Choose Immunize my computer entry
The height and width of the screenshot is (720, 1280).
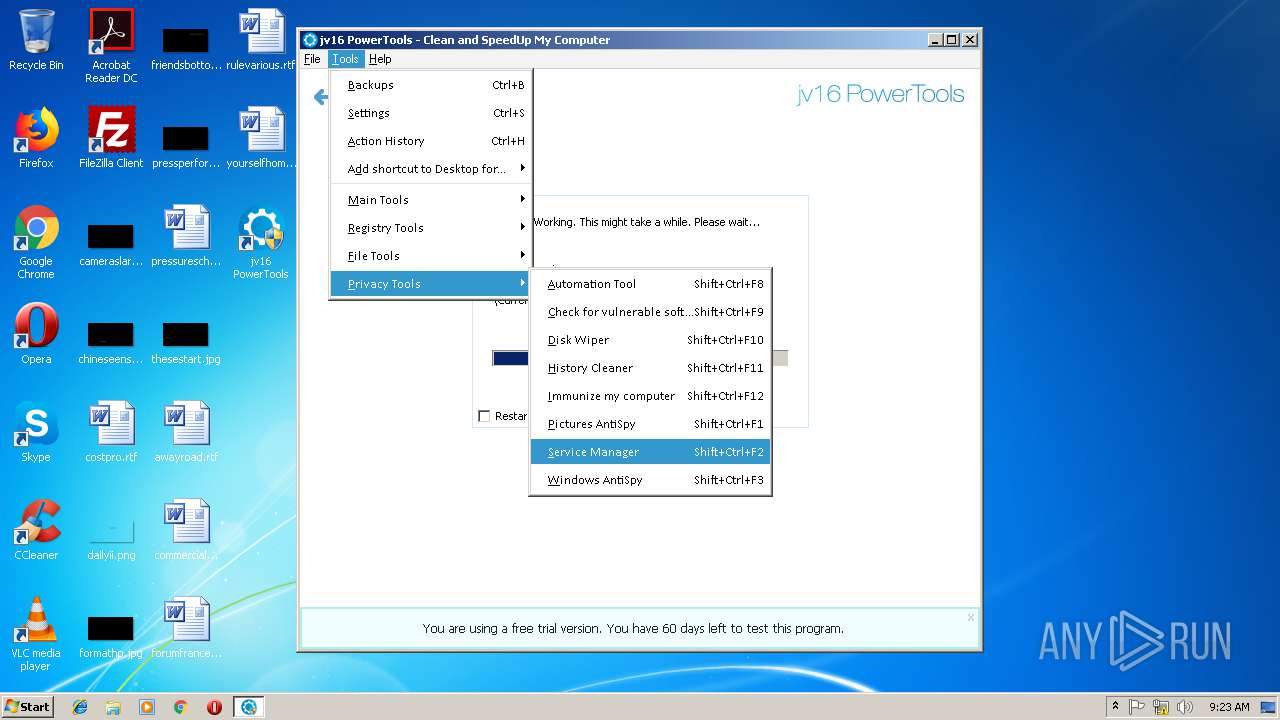click(x=650, y=396)
